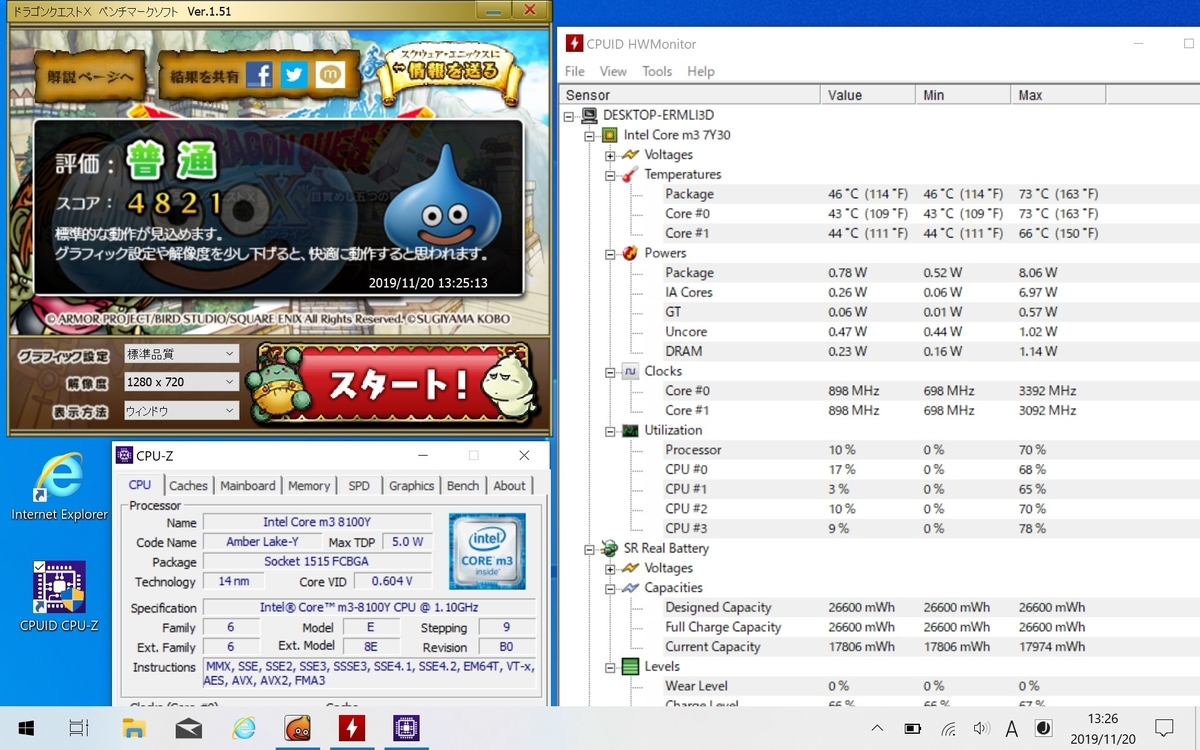
Task: Expand the battery Voltages node
Action: [610, 569]
